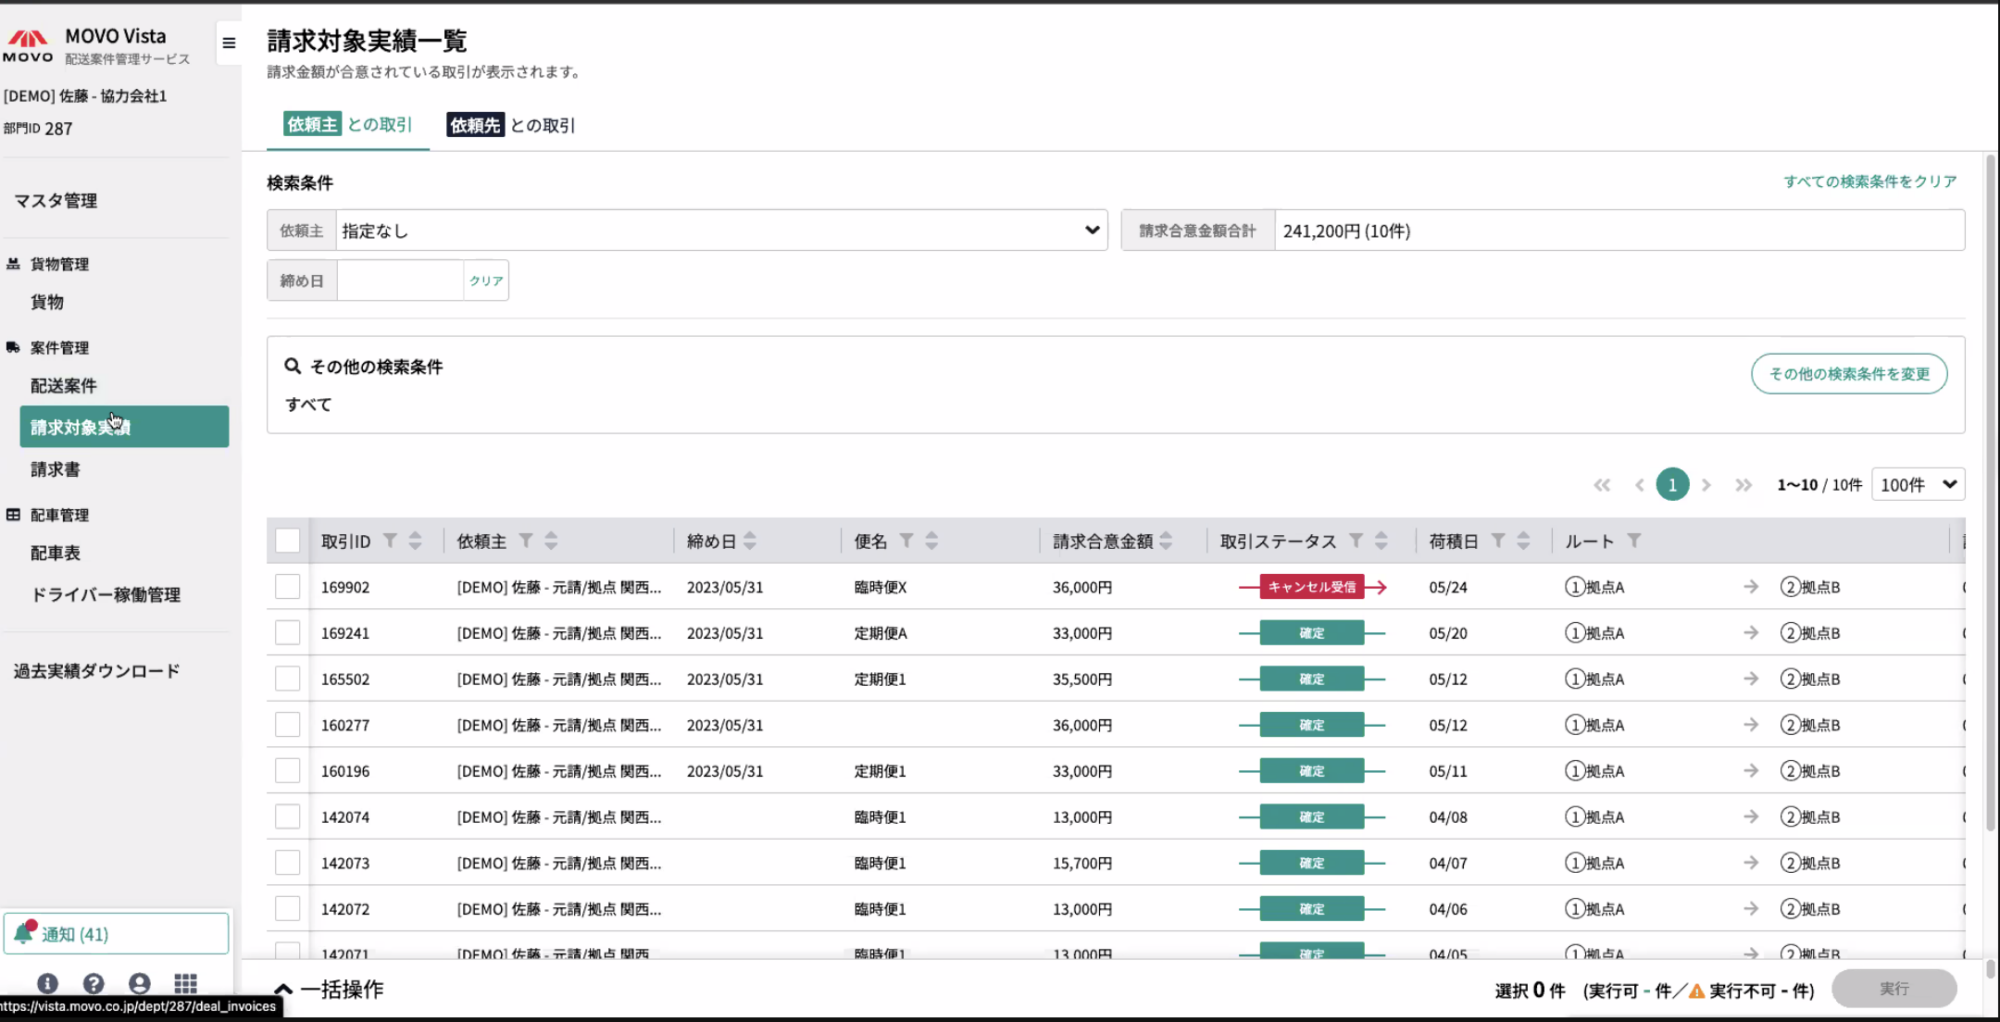Screen dimensions: 2000x1022
Task: Check the checkbox for transaction 169902
Action: 288,586
